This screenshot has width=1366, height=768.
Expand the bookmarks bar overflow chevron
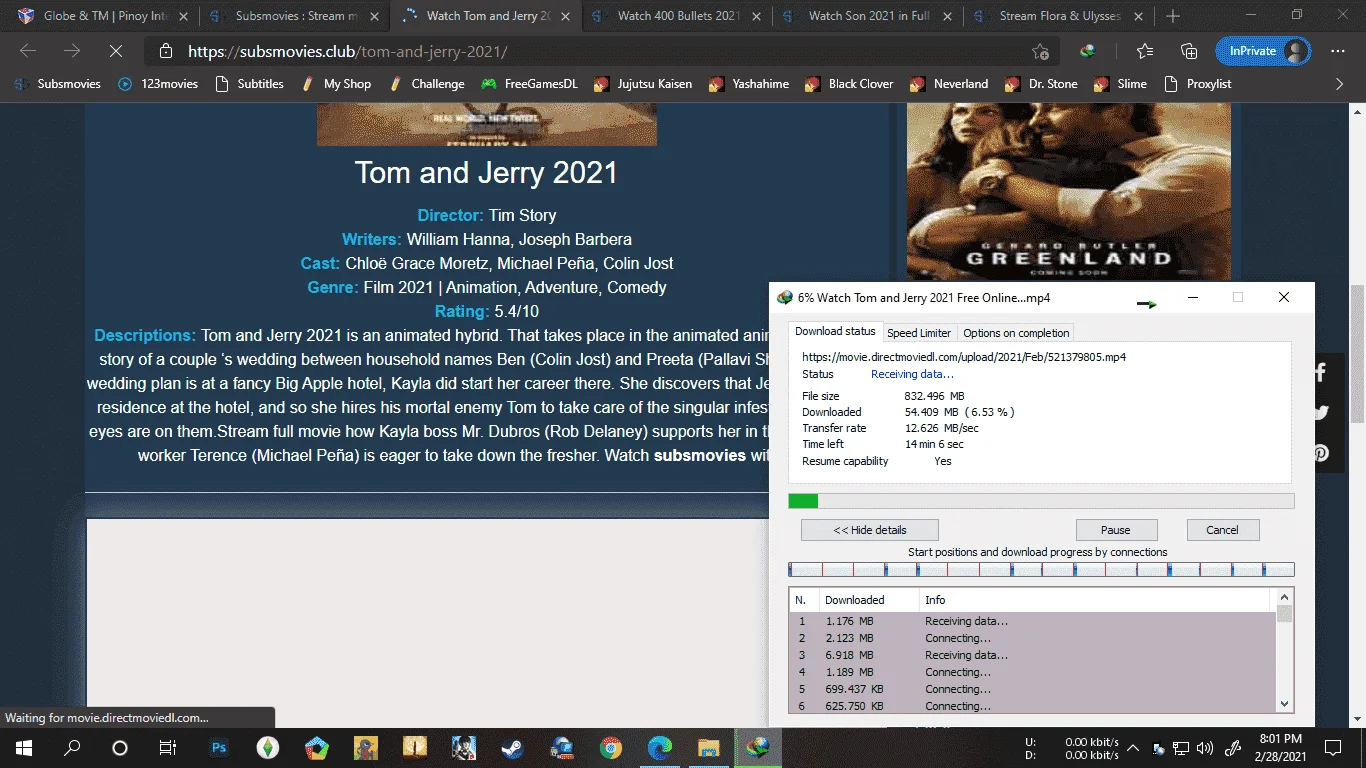pyautogui.click(x=1340, y=84)
